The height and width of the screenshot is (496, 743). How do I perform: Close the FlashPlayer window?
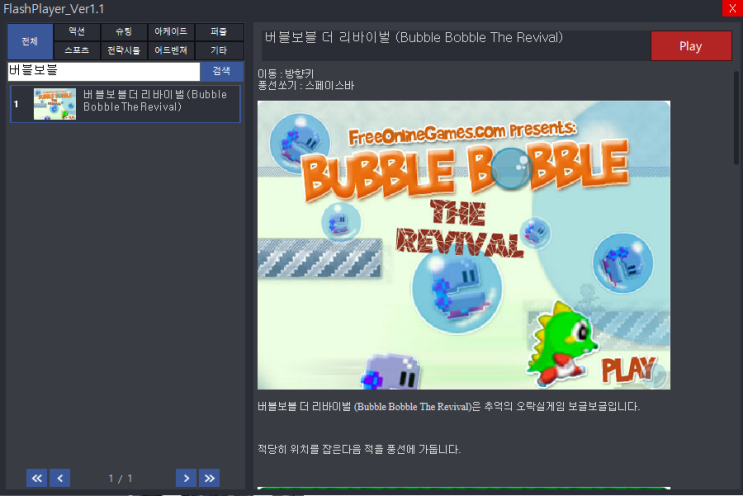(732, 8)
